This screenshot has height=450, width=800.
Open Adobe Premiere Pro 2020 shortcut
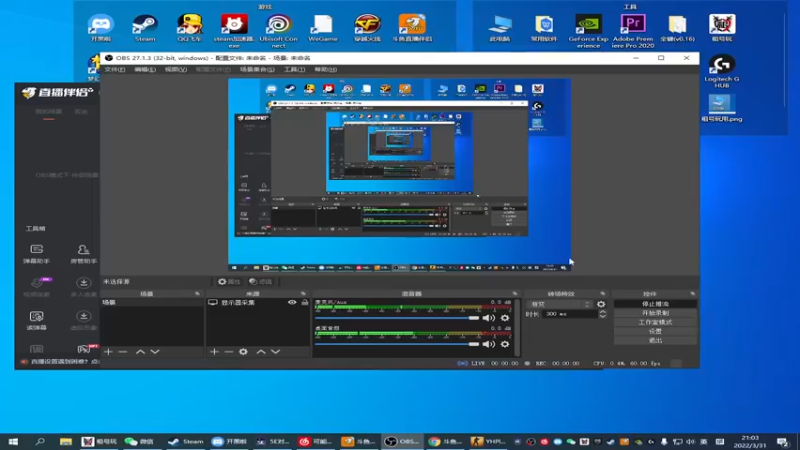click(x=633, y=31)
